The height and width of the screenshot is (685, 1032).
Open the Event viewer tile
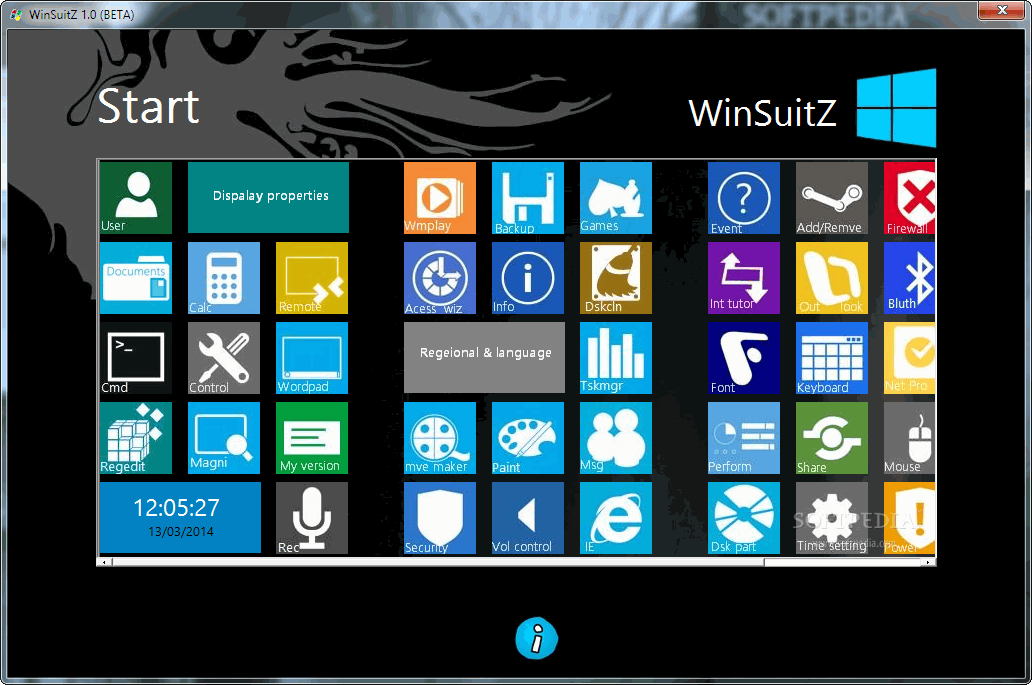pos(744,197)
